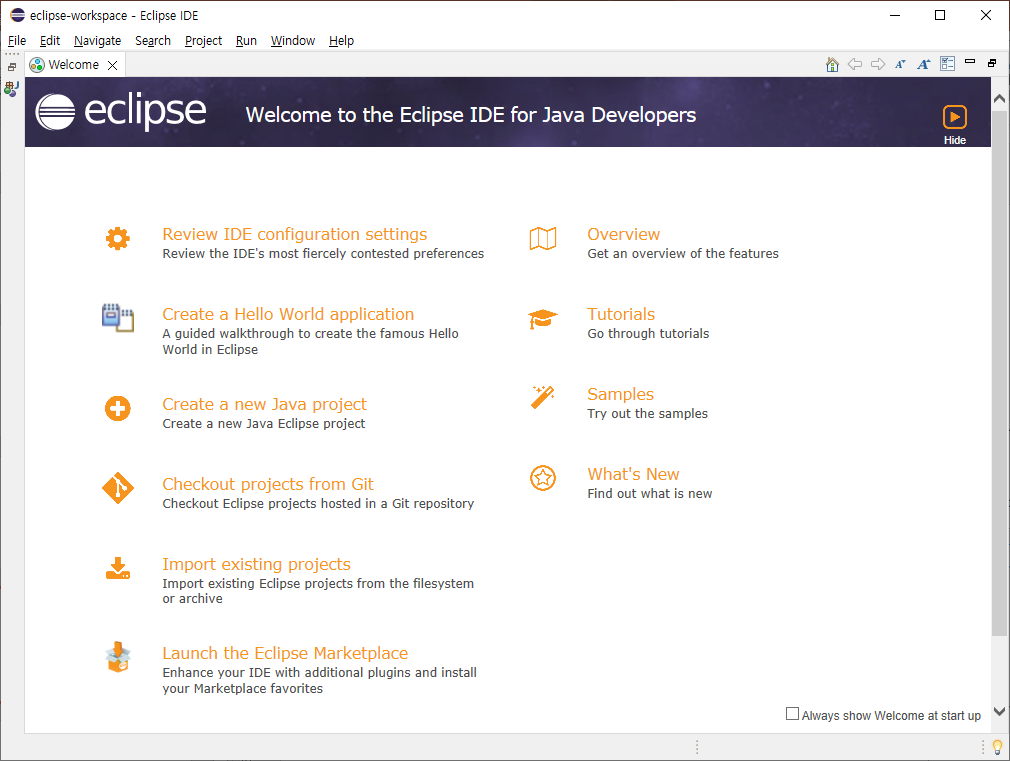The image size is (1010, 761).
Task: Open the File menu
Action: click(x=17, y=41)
